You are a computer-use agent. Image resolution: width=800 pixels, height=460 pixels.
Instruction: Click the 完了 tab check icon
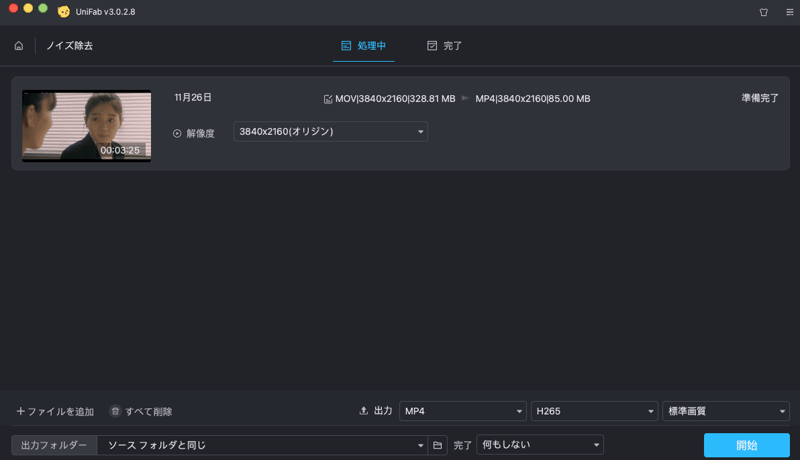tap(432, 46)
